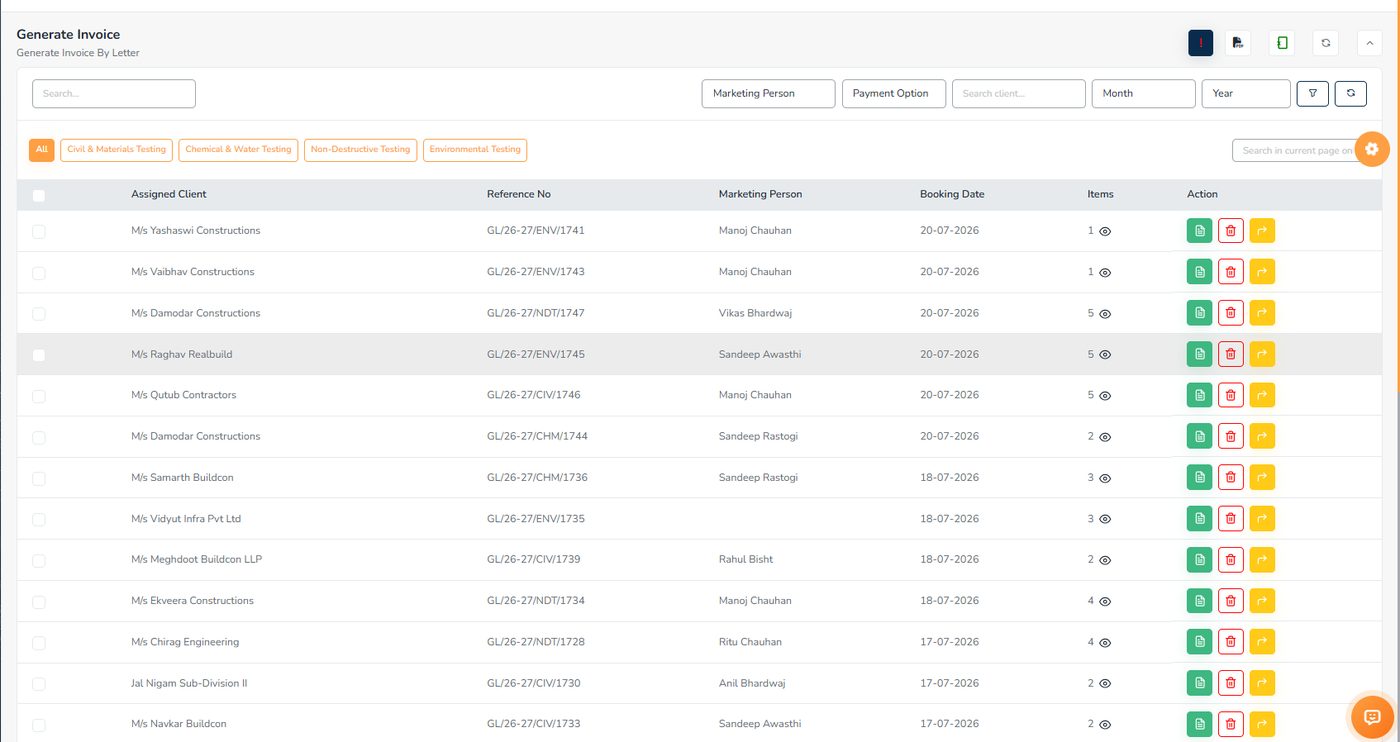View items for M/s Navkar Buildcon
This screenshot has height=742, width=1400.
click(x=1105, y=725)
